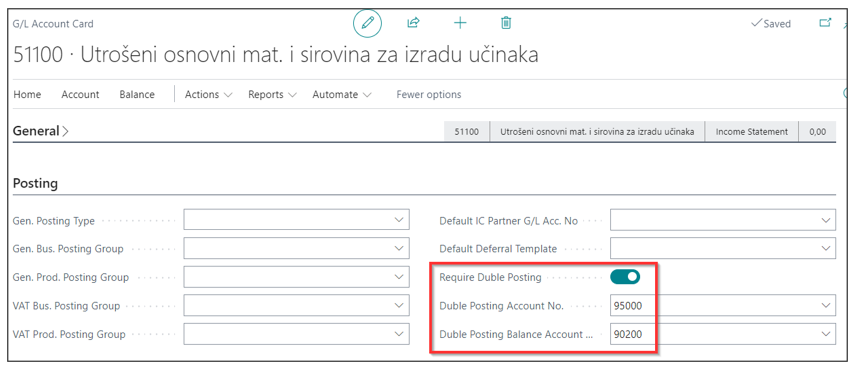This screenshot has height=370, width=855.
Task: Click the Delete trash can icon
Action: [506, 23]
